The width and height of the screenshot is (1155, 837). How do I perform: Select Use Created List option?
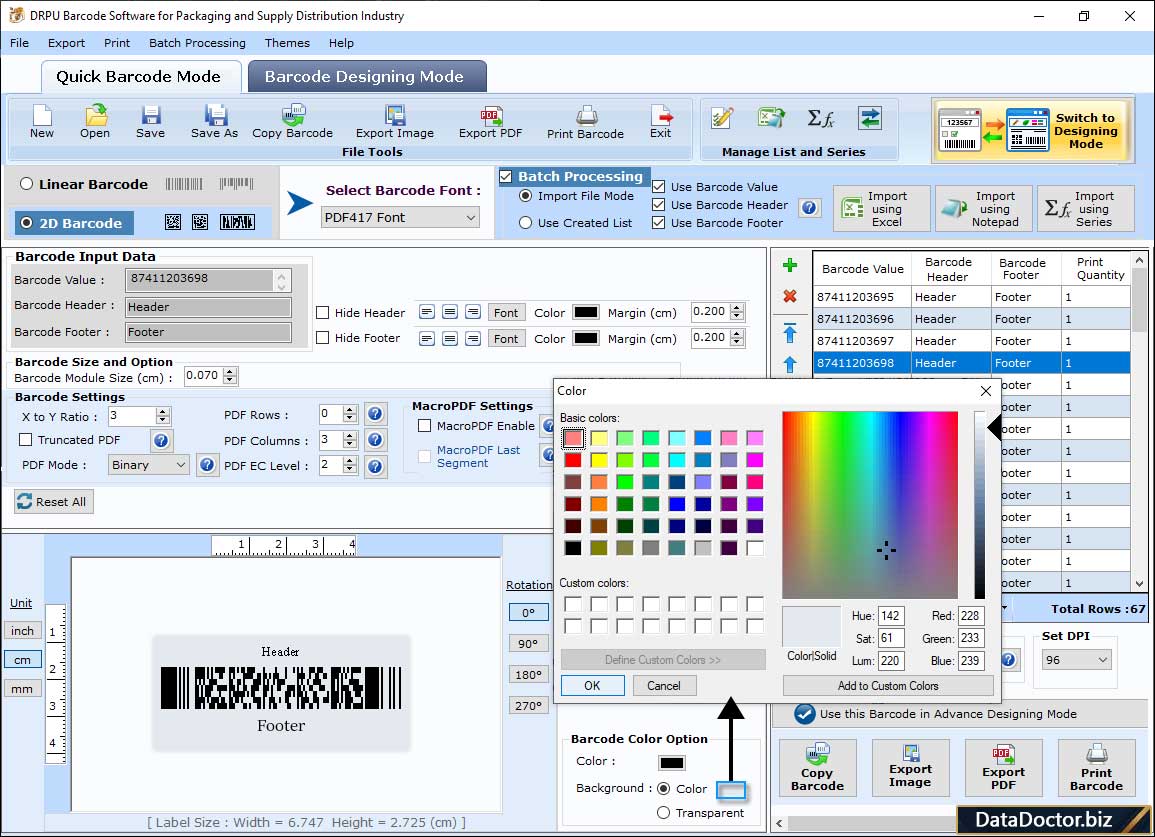525,223
